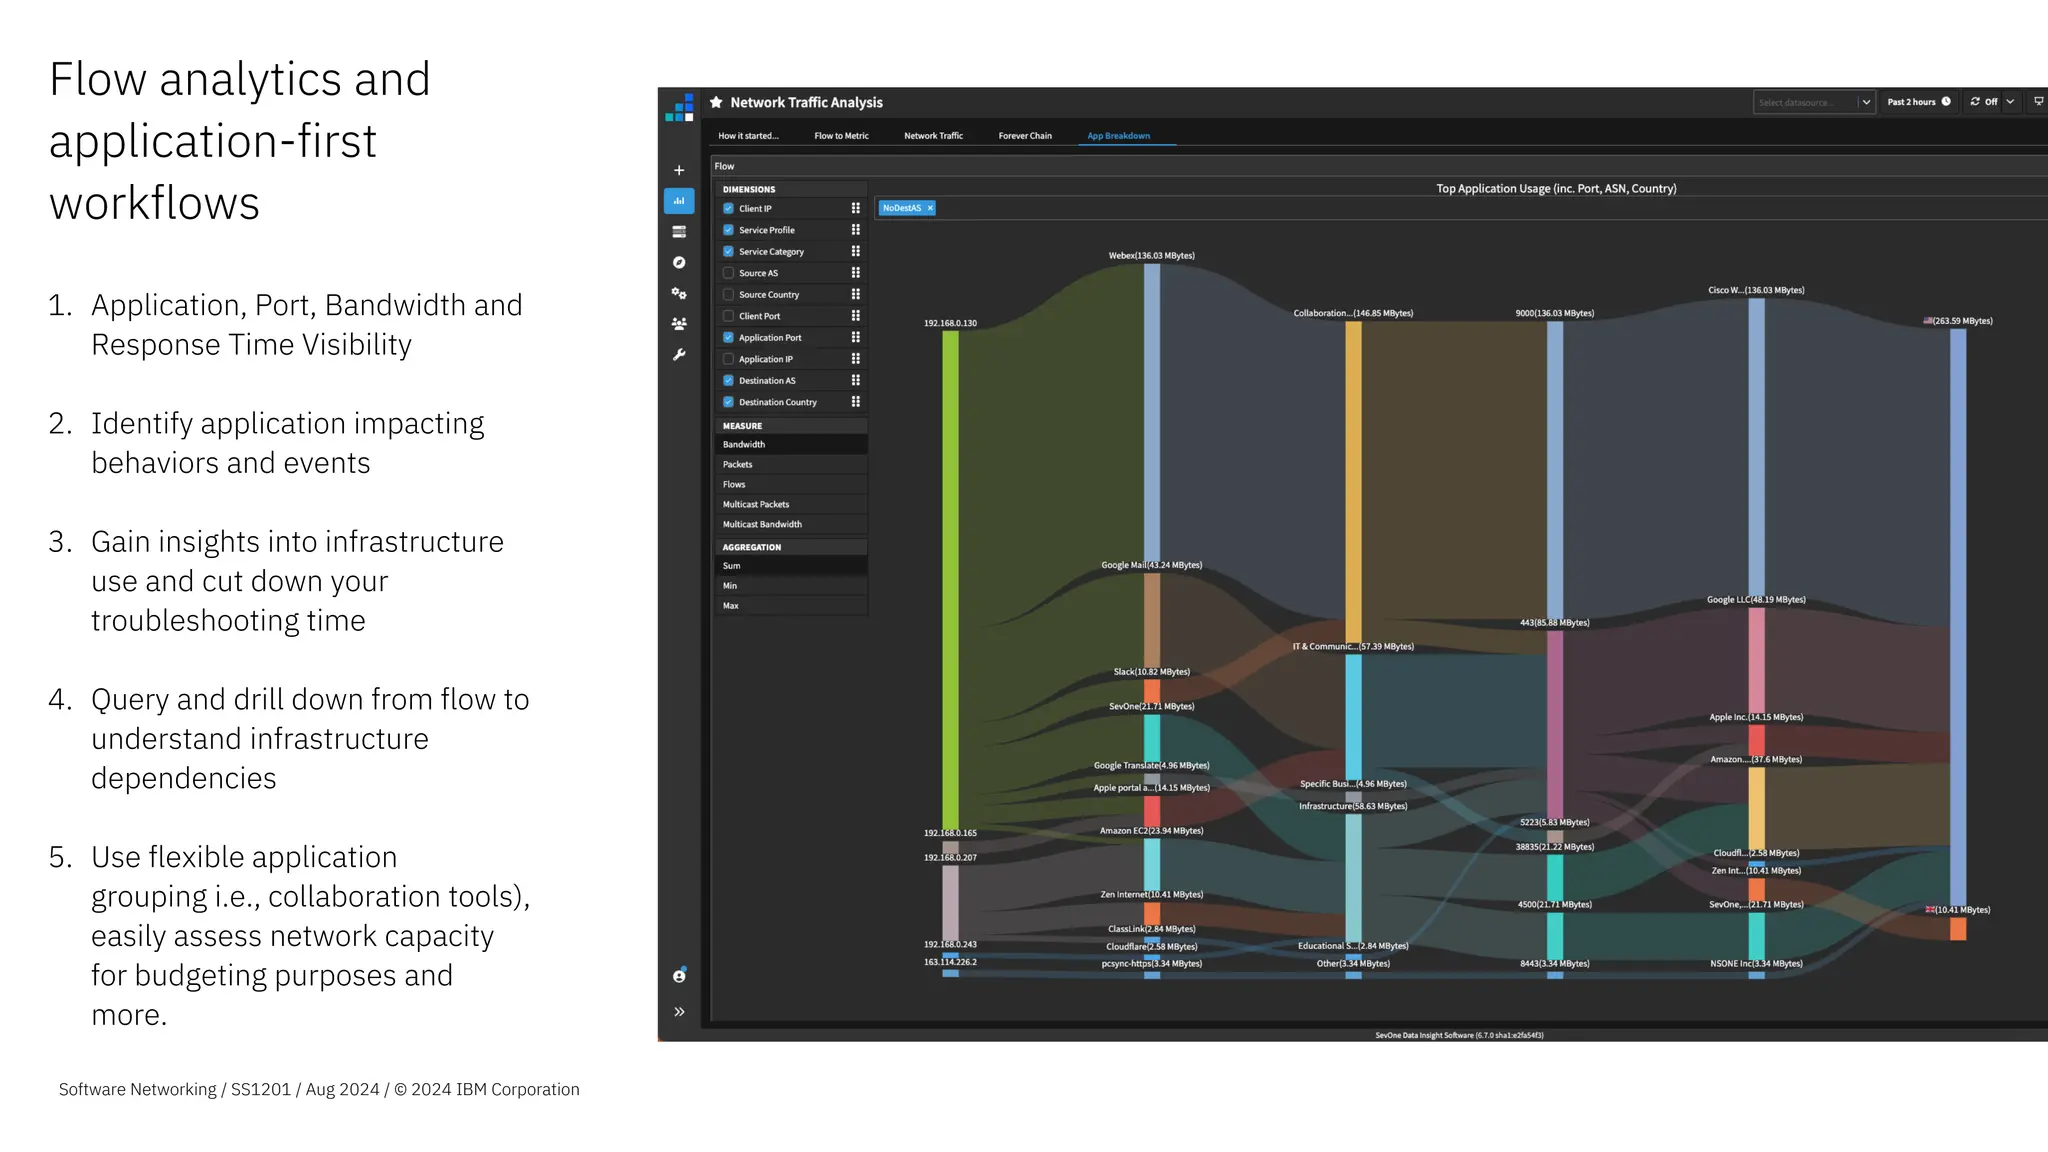Open the Select datasource dropdown
2048x1152 pixels.
pos(1813,102)
